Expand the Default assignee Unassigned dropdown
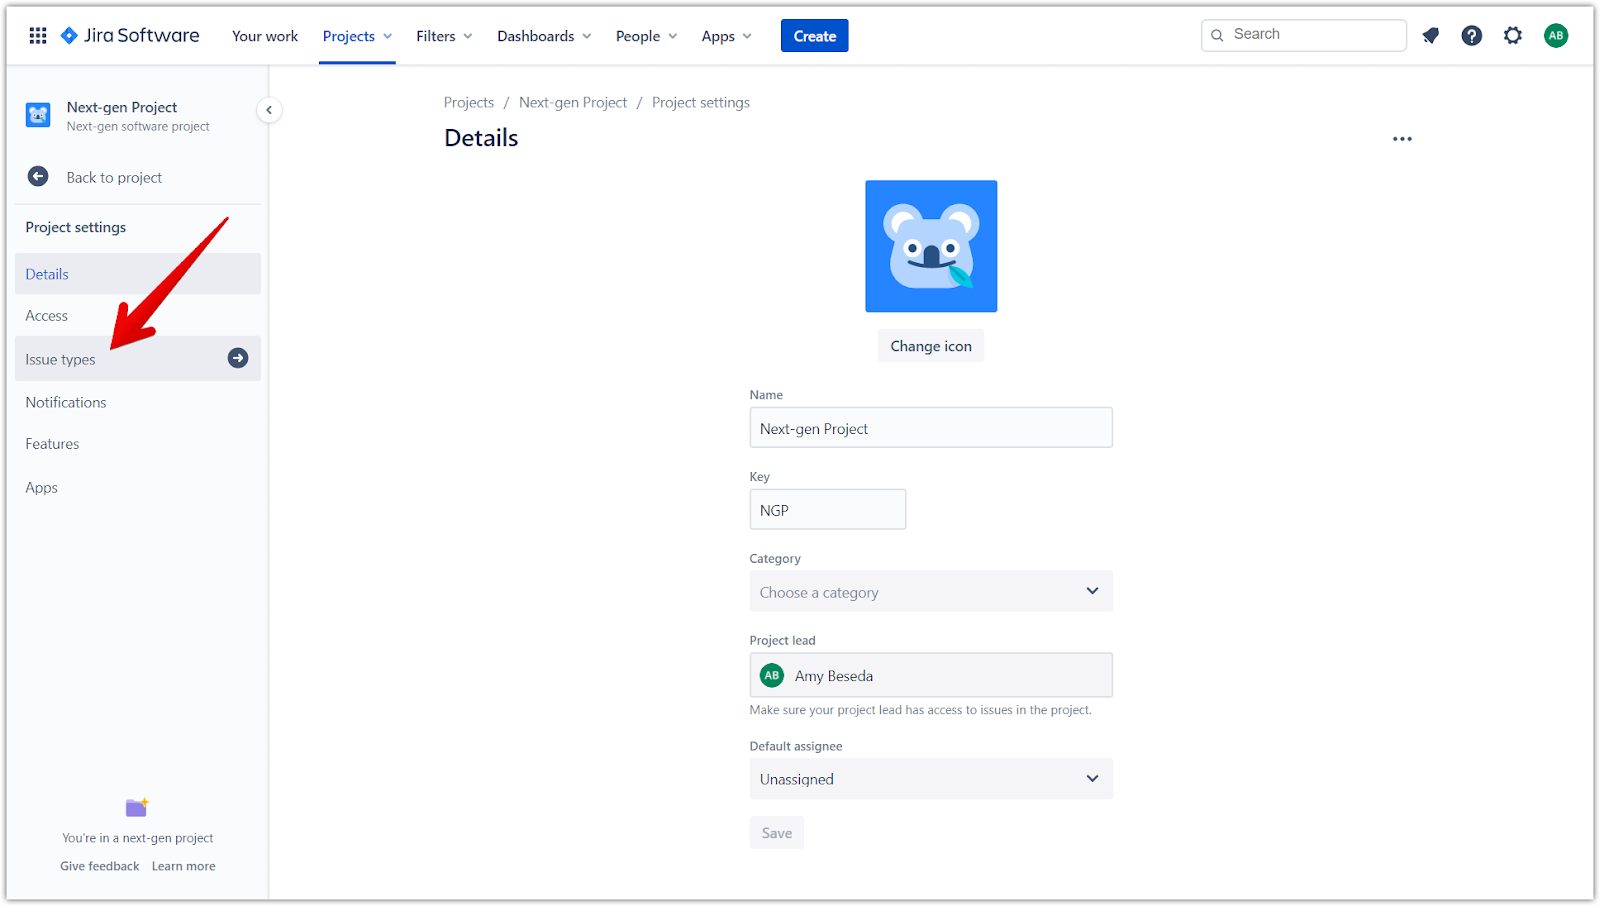Image resolution: width=1600 pixels, height=906 pixels. point(931,779)
